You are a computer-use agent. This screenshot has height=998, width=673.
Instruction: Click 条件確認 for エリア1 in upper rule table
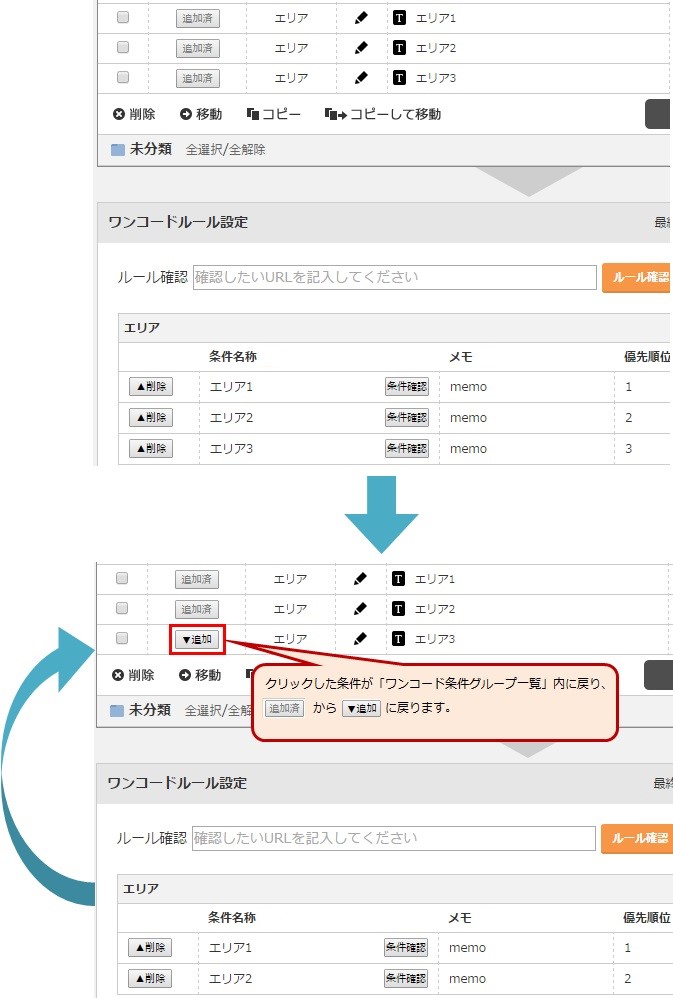(407, 386)
